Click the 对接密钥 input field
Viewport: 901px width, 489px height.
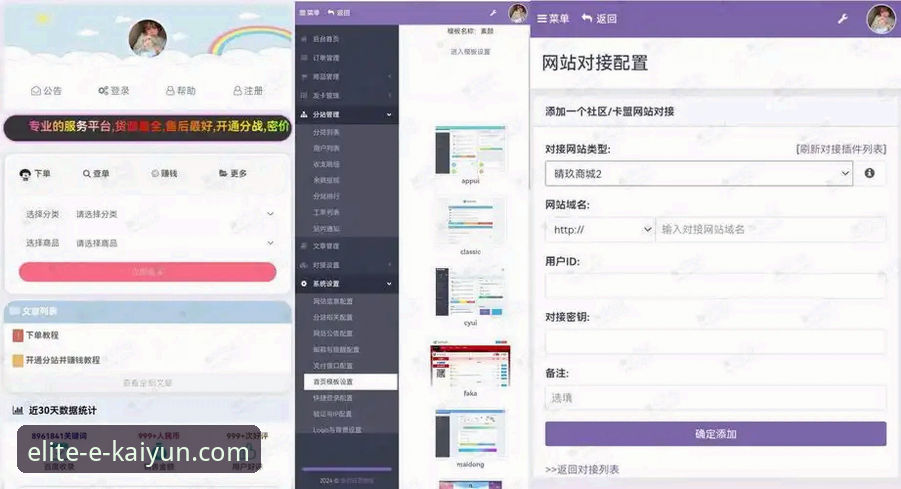click(715, 342)
